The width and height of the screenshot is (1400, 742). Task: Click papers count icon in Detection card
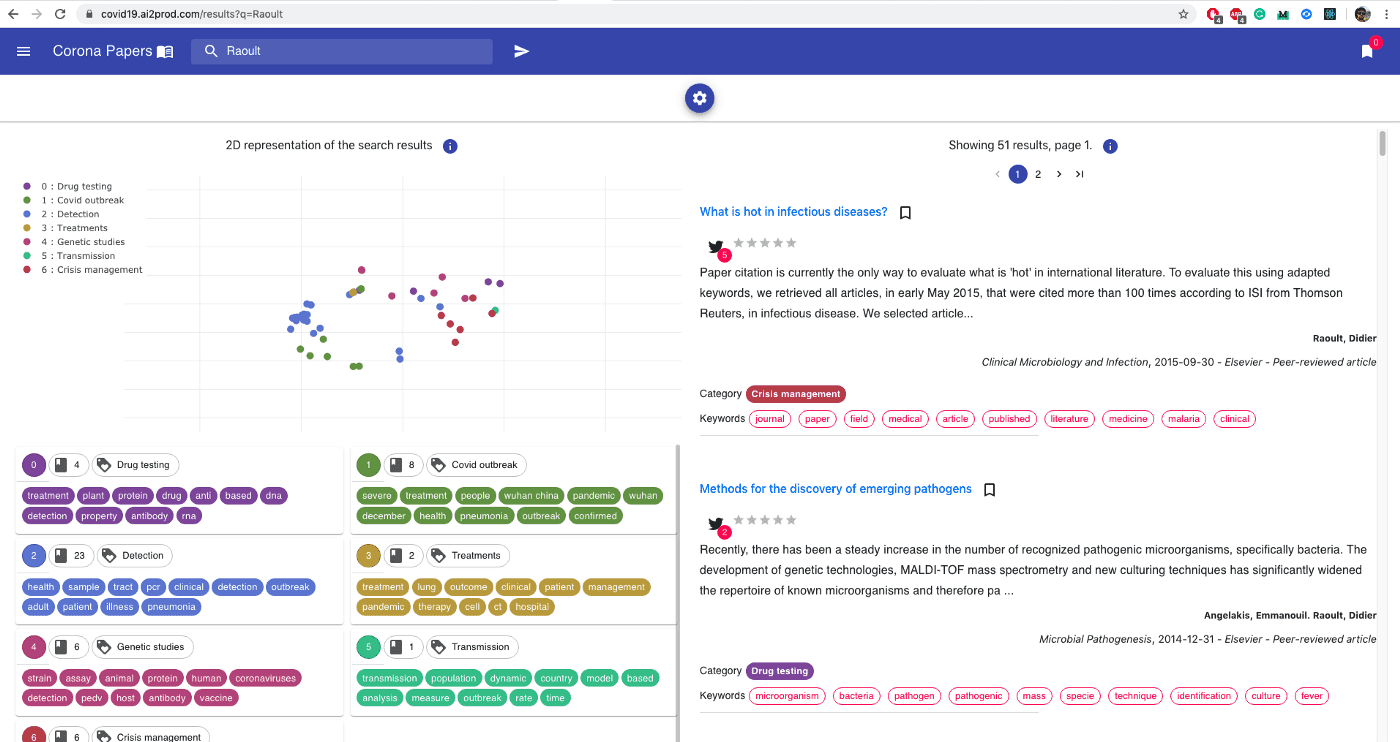[59, 556]
